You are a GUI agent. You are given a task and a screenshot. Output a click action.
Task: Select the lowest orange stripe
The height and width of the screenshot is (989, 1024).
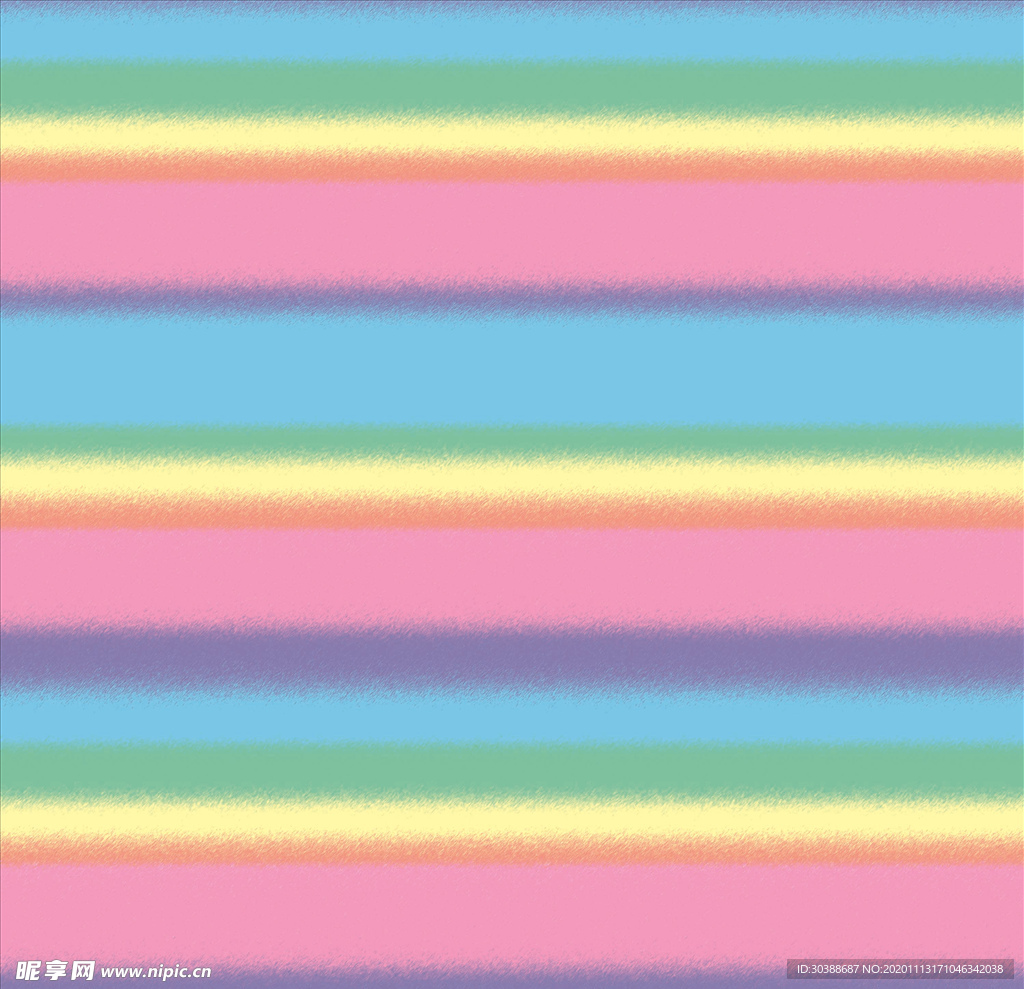coord(512,852)
